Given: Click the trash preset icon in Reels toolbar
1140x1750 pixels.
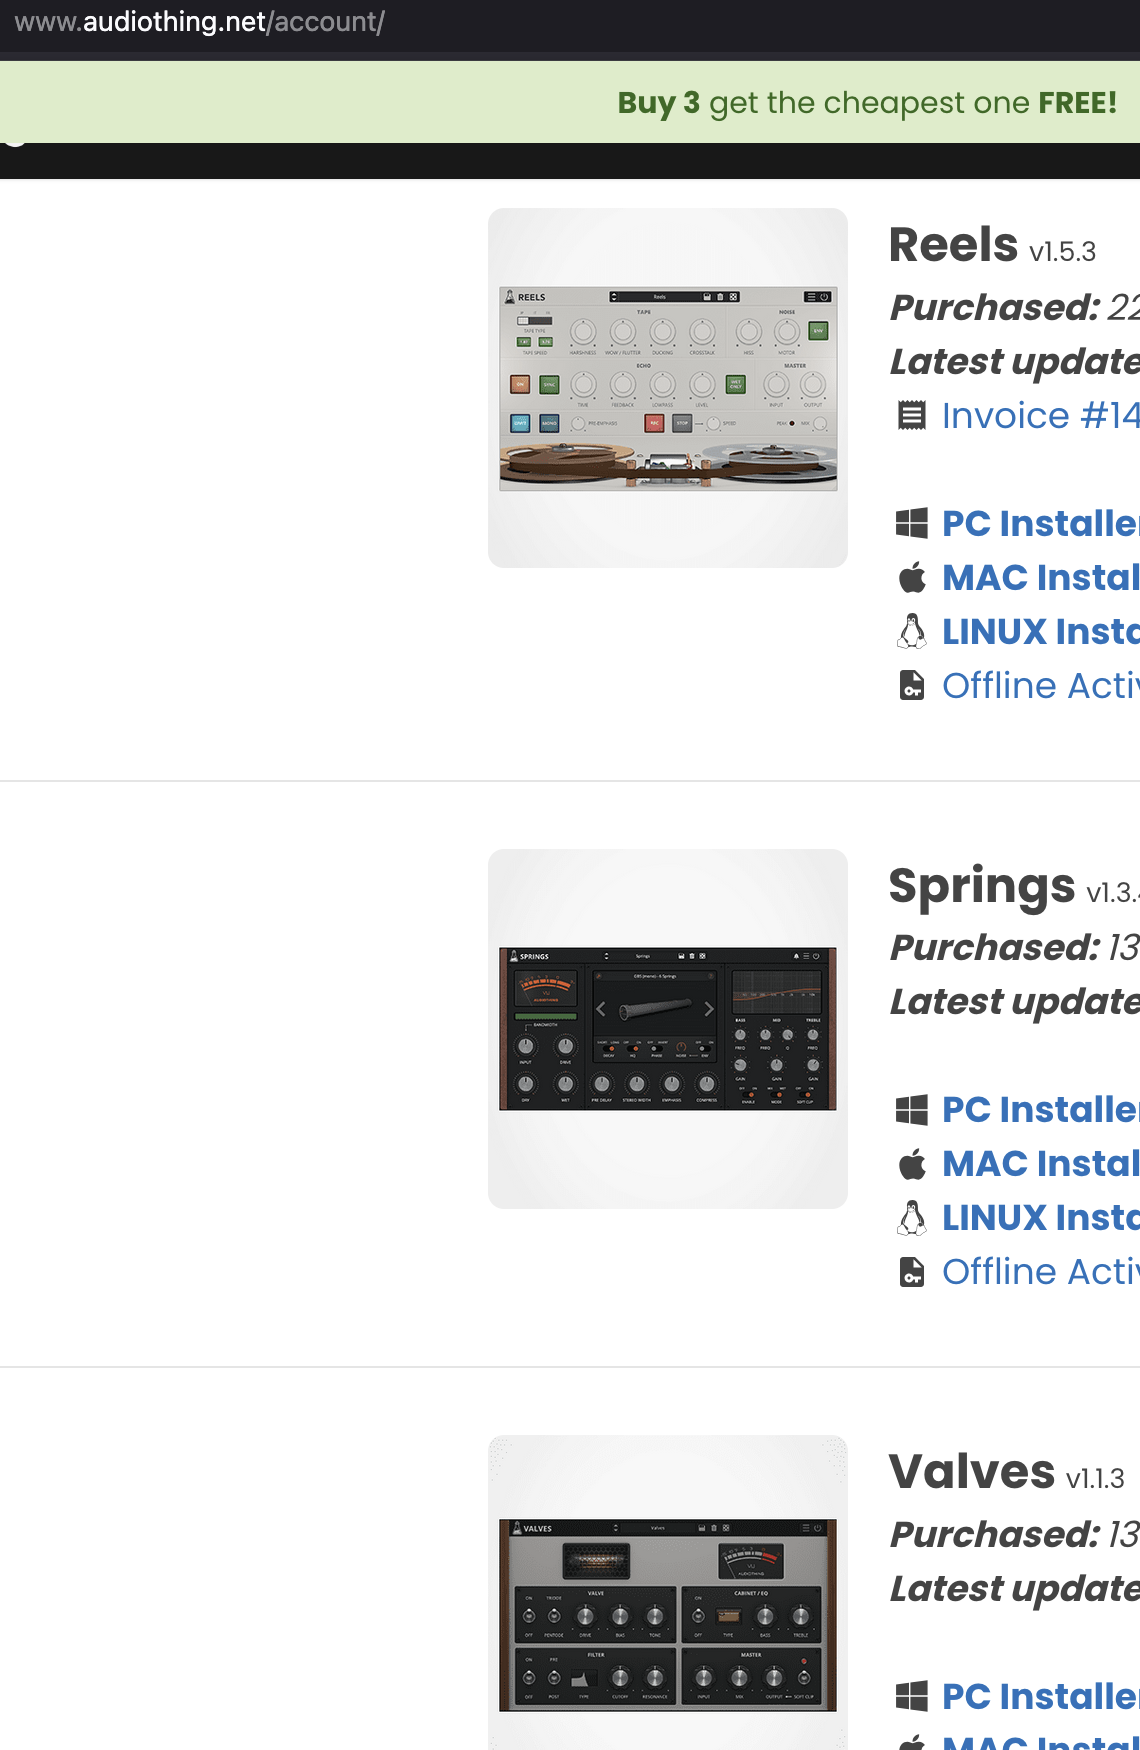Looking at the screenshot, I should click(x=720, y=297).
